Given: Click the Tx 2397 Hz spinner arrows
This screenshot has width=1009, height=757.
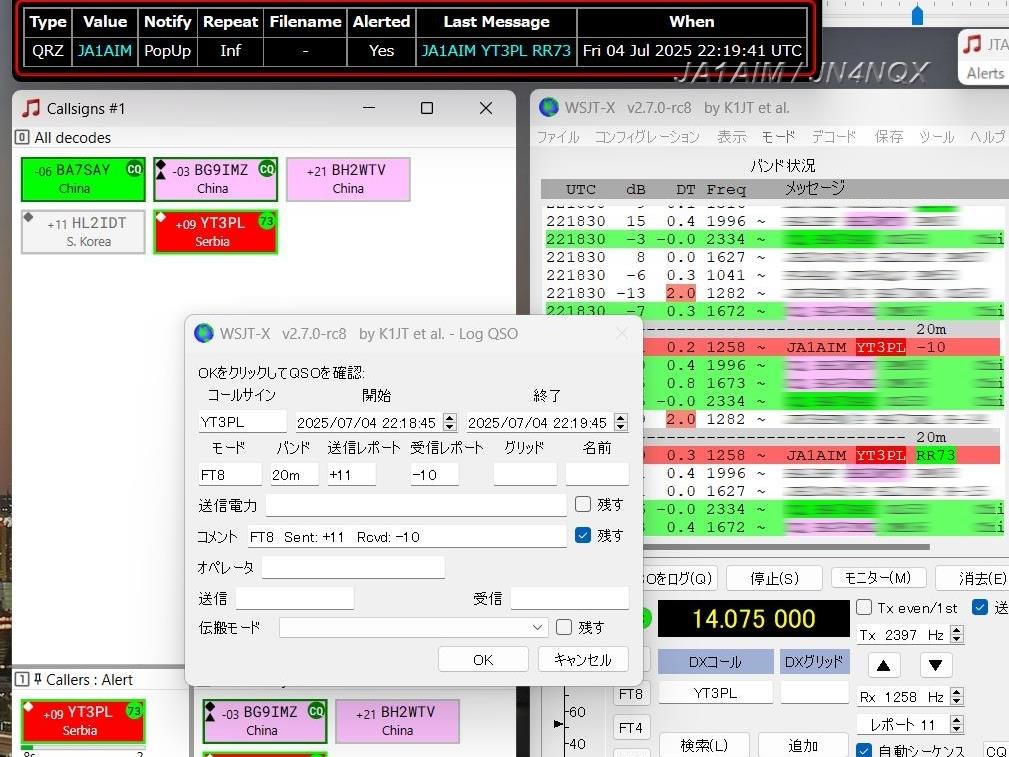Looking at the screenshot, I should pos(957,635).
